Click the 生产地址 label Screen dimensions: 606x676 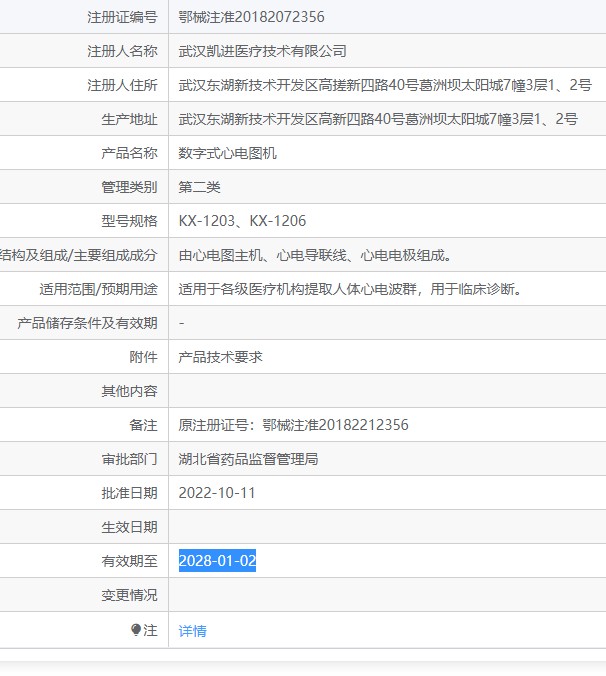(x=129, y=119)
